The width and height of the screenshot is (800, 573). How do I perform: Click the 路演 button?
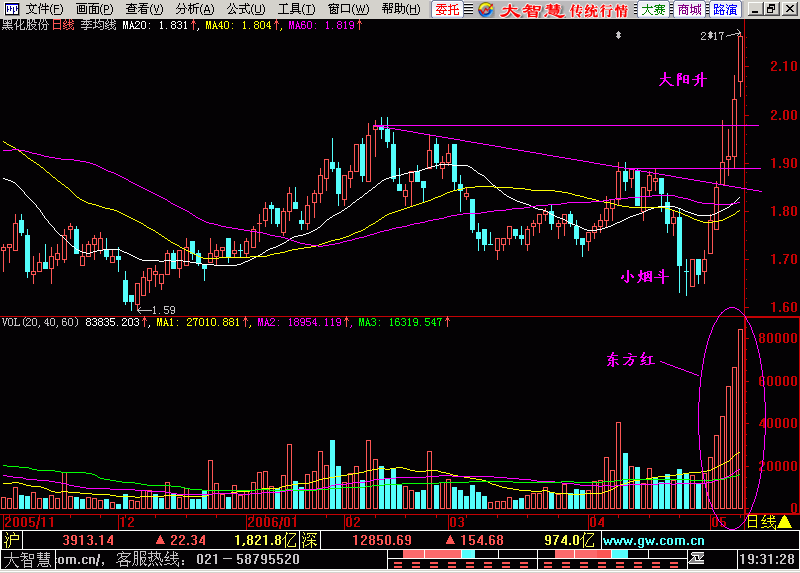tap(725, 9)
